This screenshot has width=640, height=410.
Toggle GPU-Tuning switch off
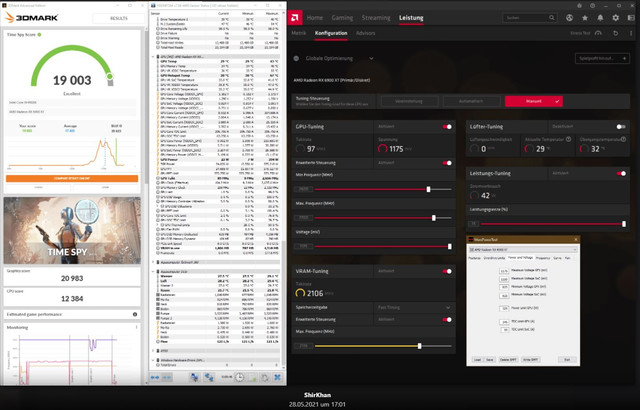[447, 127]
